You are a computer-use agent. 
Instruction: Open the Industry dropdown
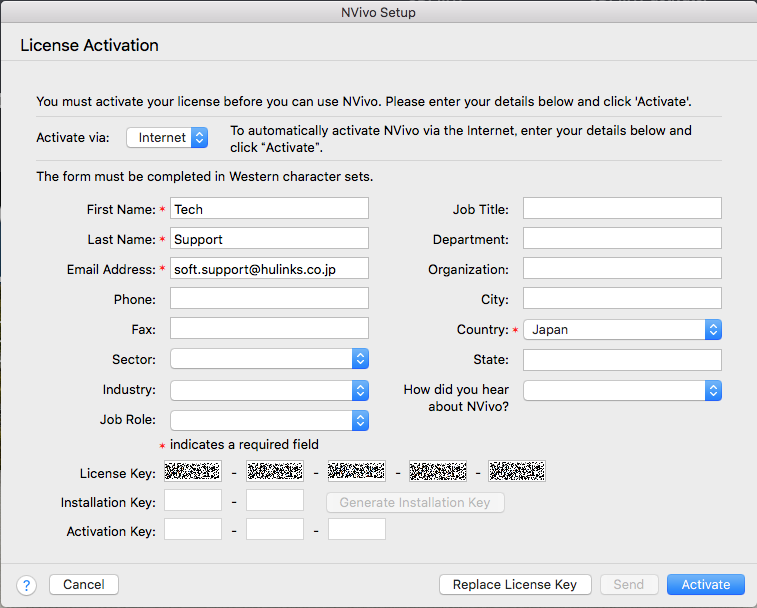coord(269,390)
